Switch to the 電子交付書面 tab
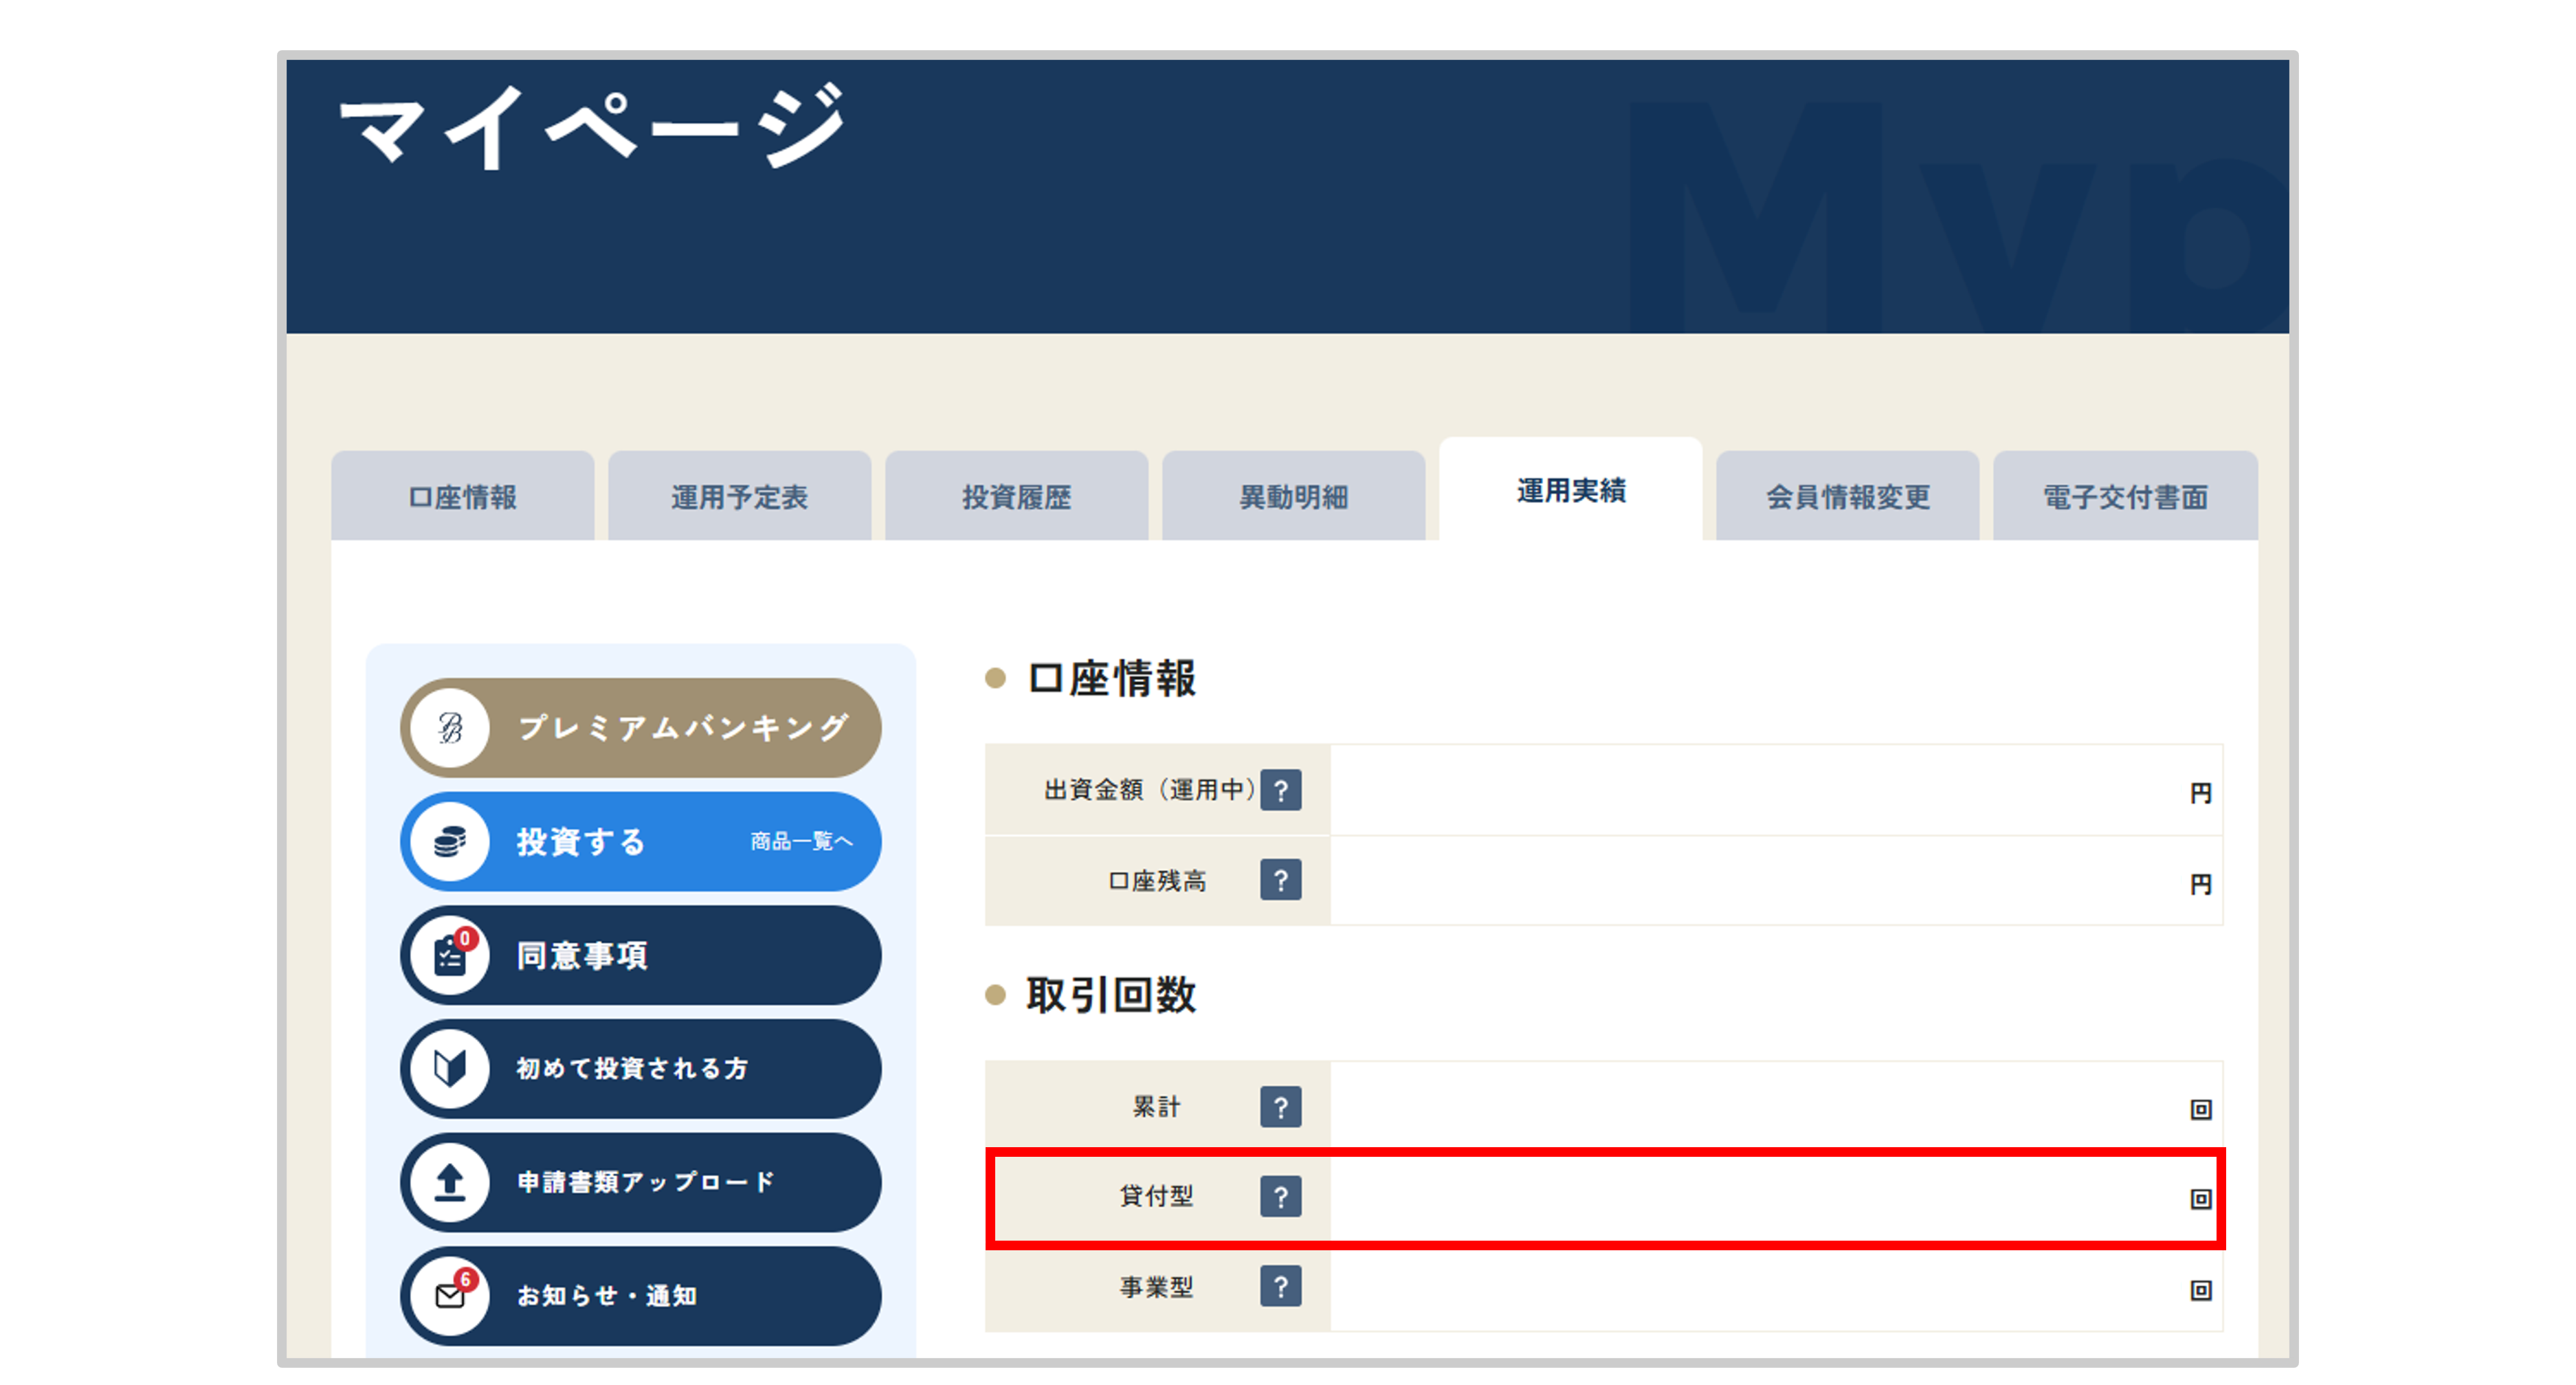Viewport: 2576px width, 1385px height. 2125,496
